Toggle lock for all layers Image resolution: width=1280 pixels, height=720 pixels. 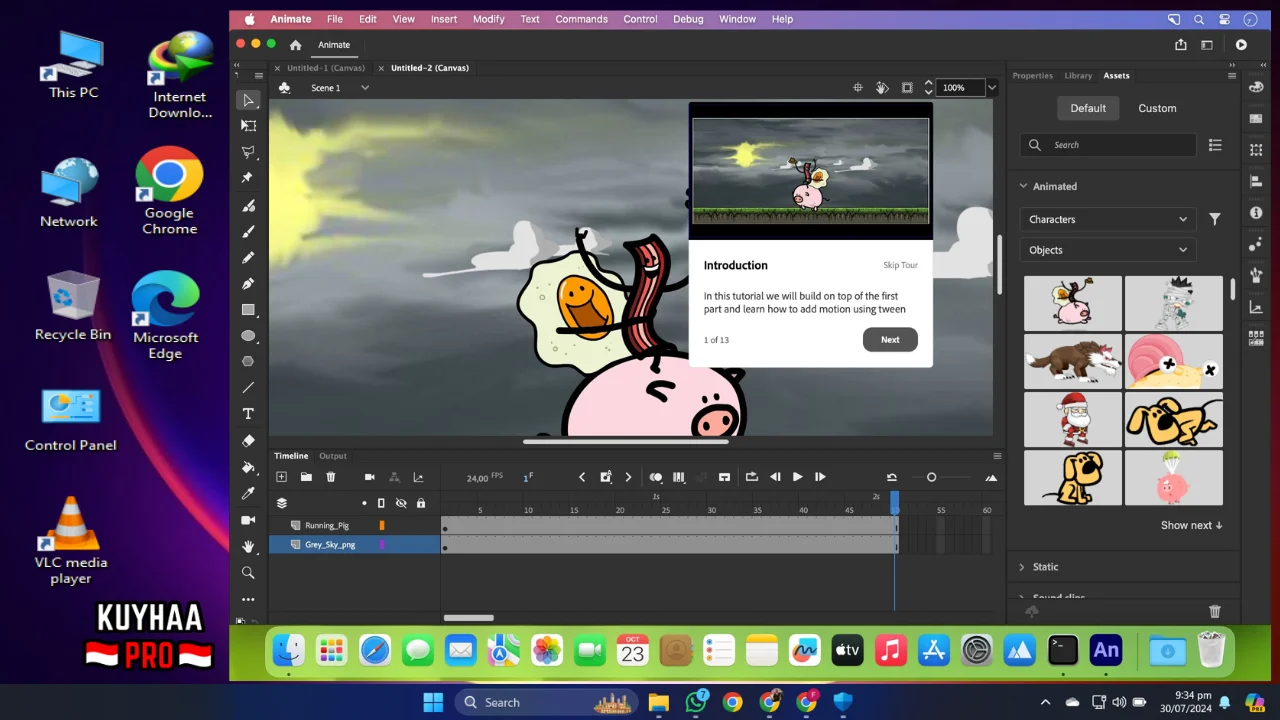click(421, 503)
